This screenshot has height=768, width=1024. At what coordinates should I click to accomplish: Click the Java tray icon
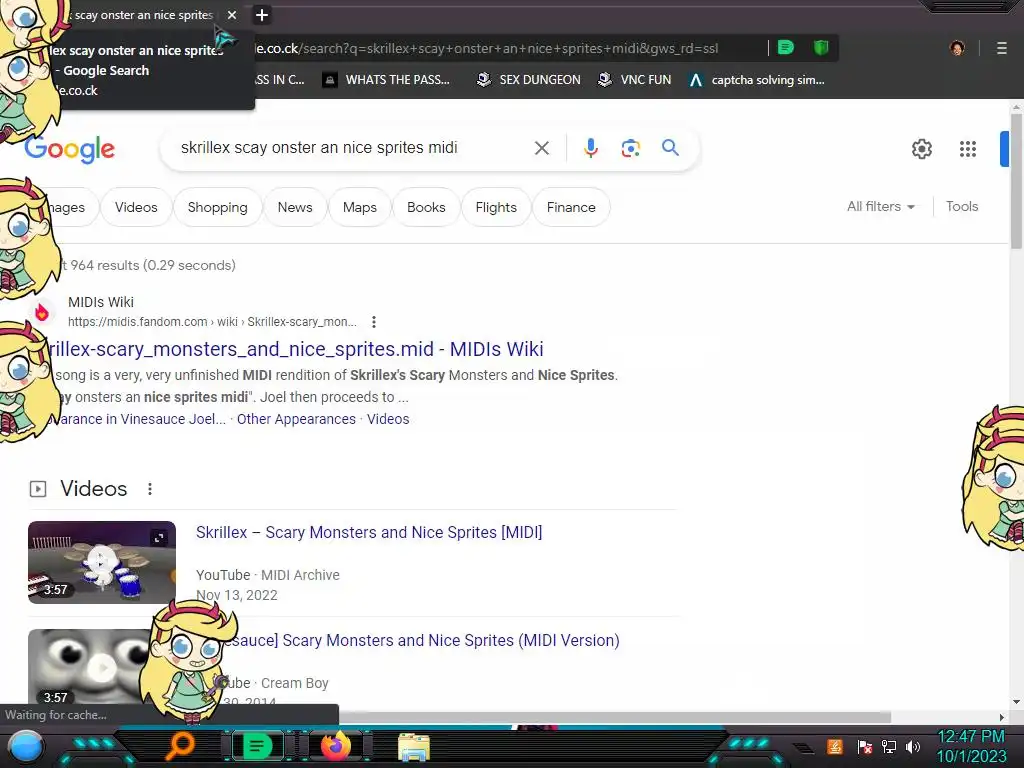(835, 746)
